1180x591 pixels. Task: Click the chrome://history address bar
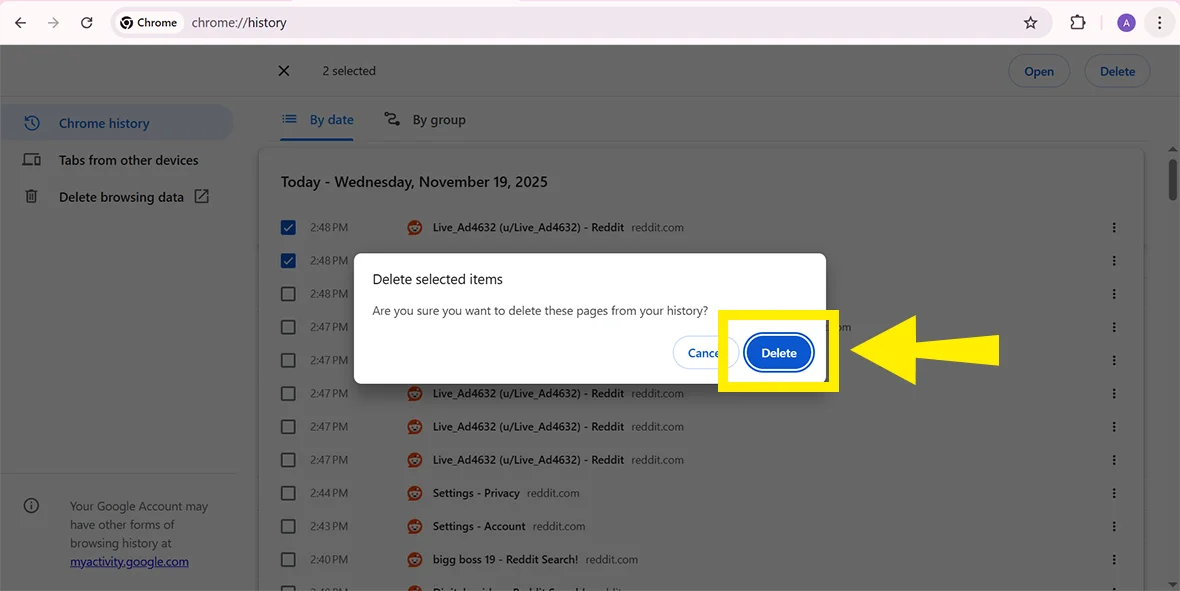tap(600, 23)
